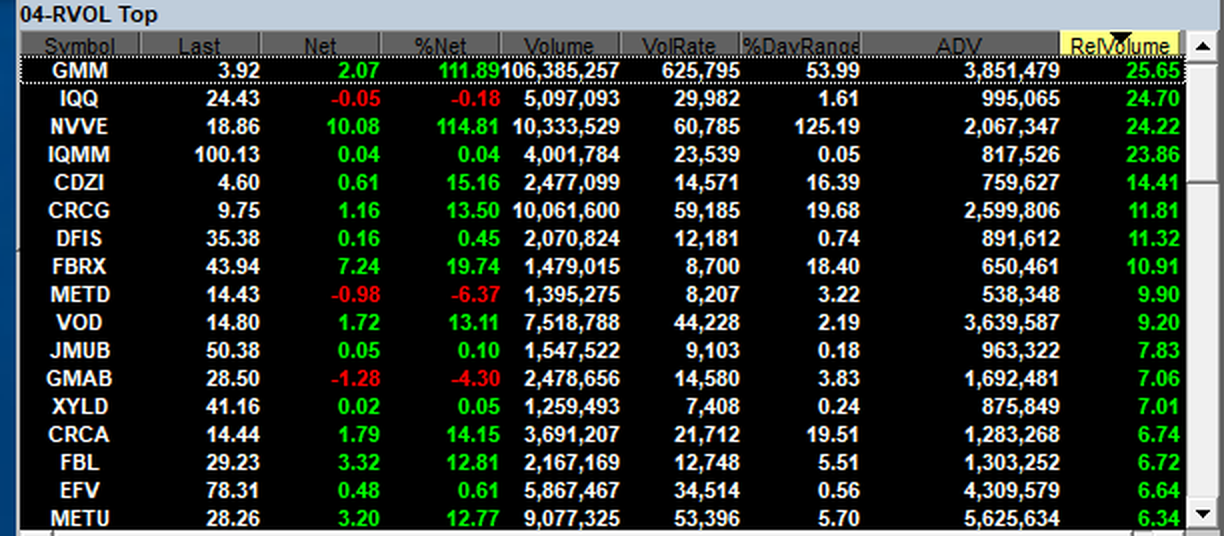Click NVVE %Net value 114.81

click(468, 127)
